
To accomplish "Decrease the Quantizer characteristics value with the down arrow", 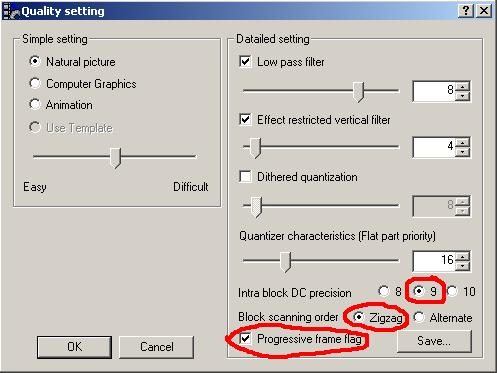I will click(462, 266).
